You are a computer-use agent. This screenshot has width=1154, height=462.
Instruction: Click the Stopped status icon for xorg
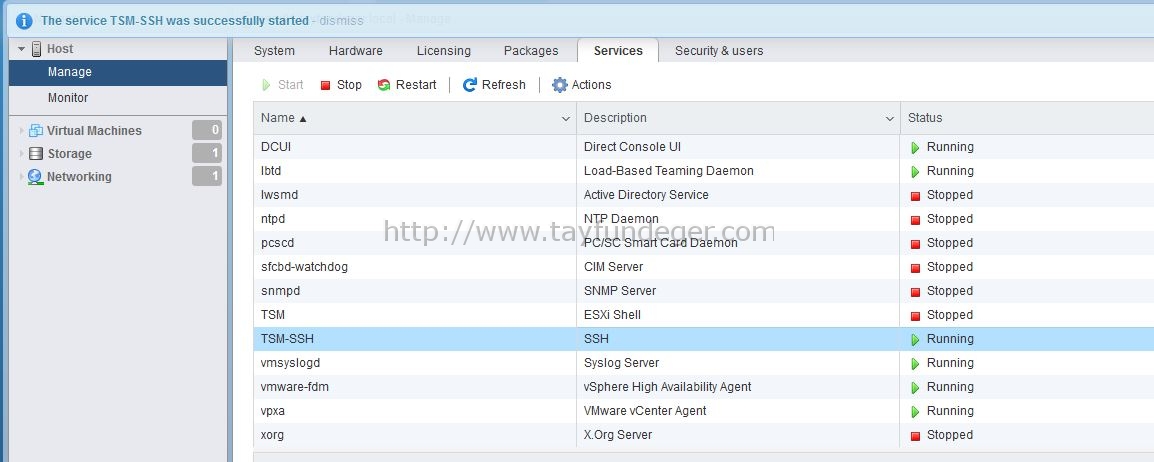tap(916, 436)
